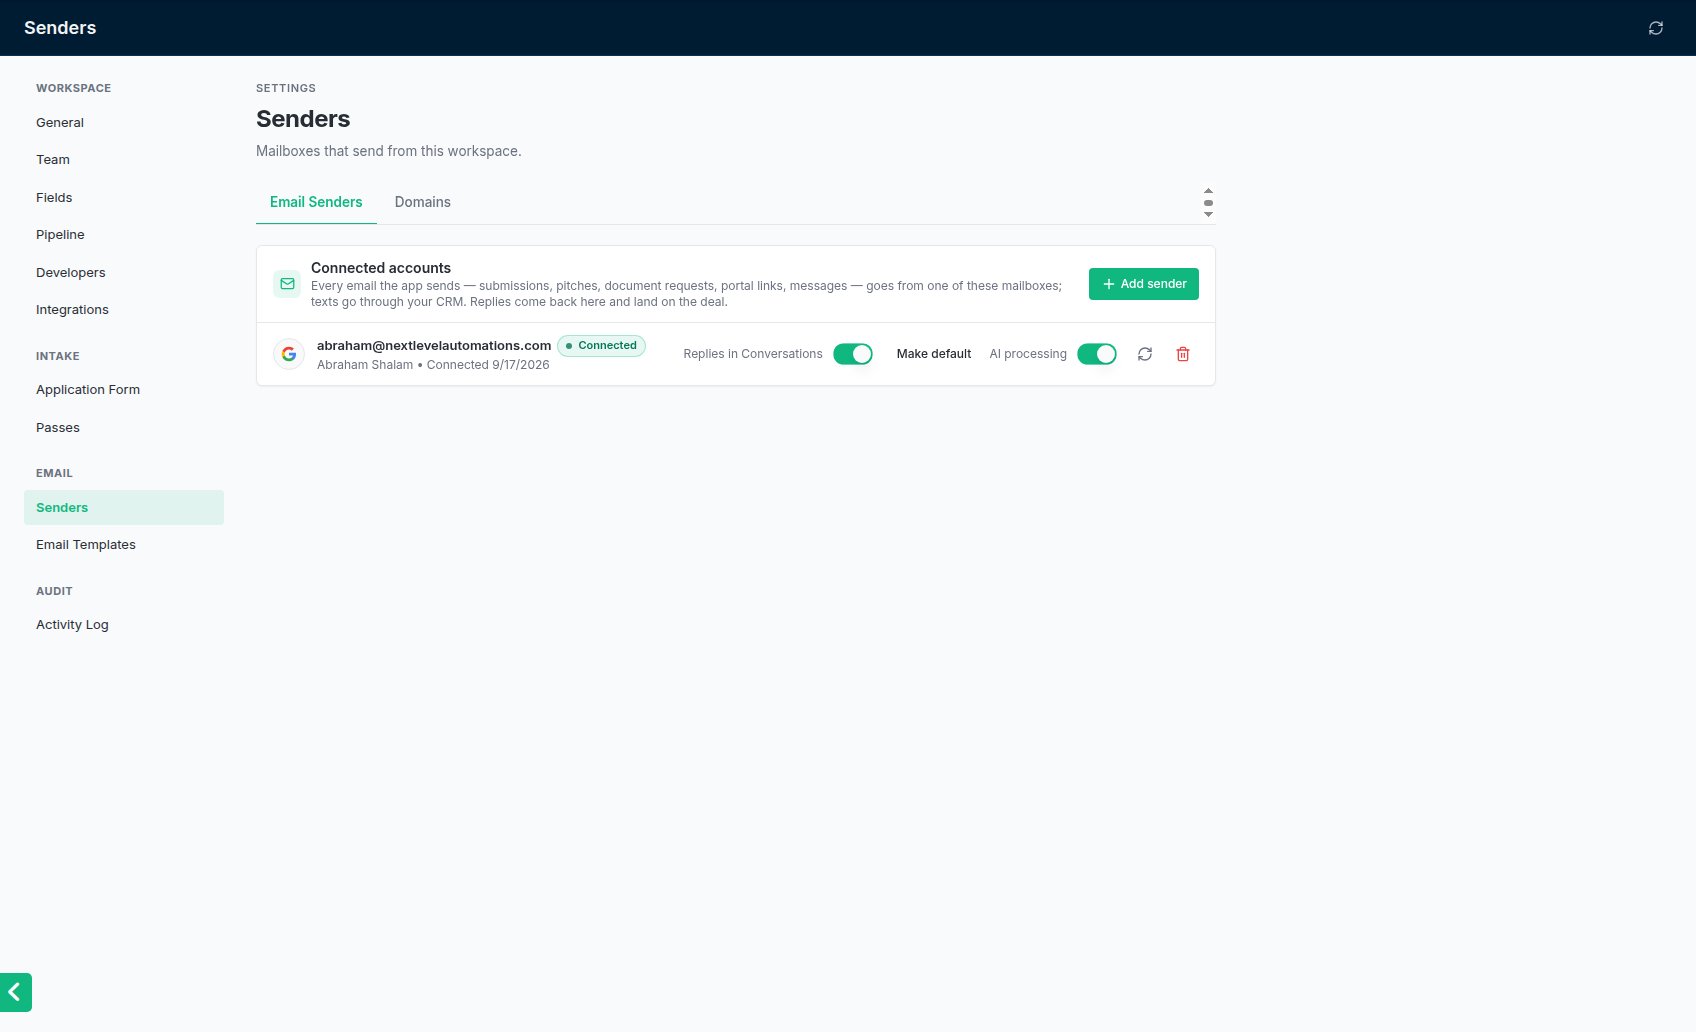Toggle Replies in Conversations switch
The width and height of the screenshot is (1696, 1032).
pyautogui.click(x=853, y=354)
